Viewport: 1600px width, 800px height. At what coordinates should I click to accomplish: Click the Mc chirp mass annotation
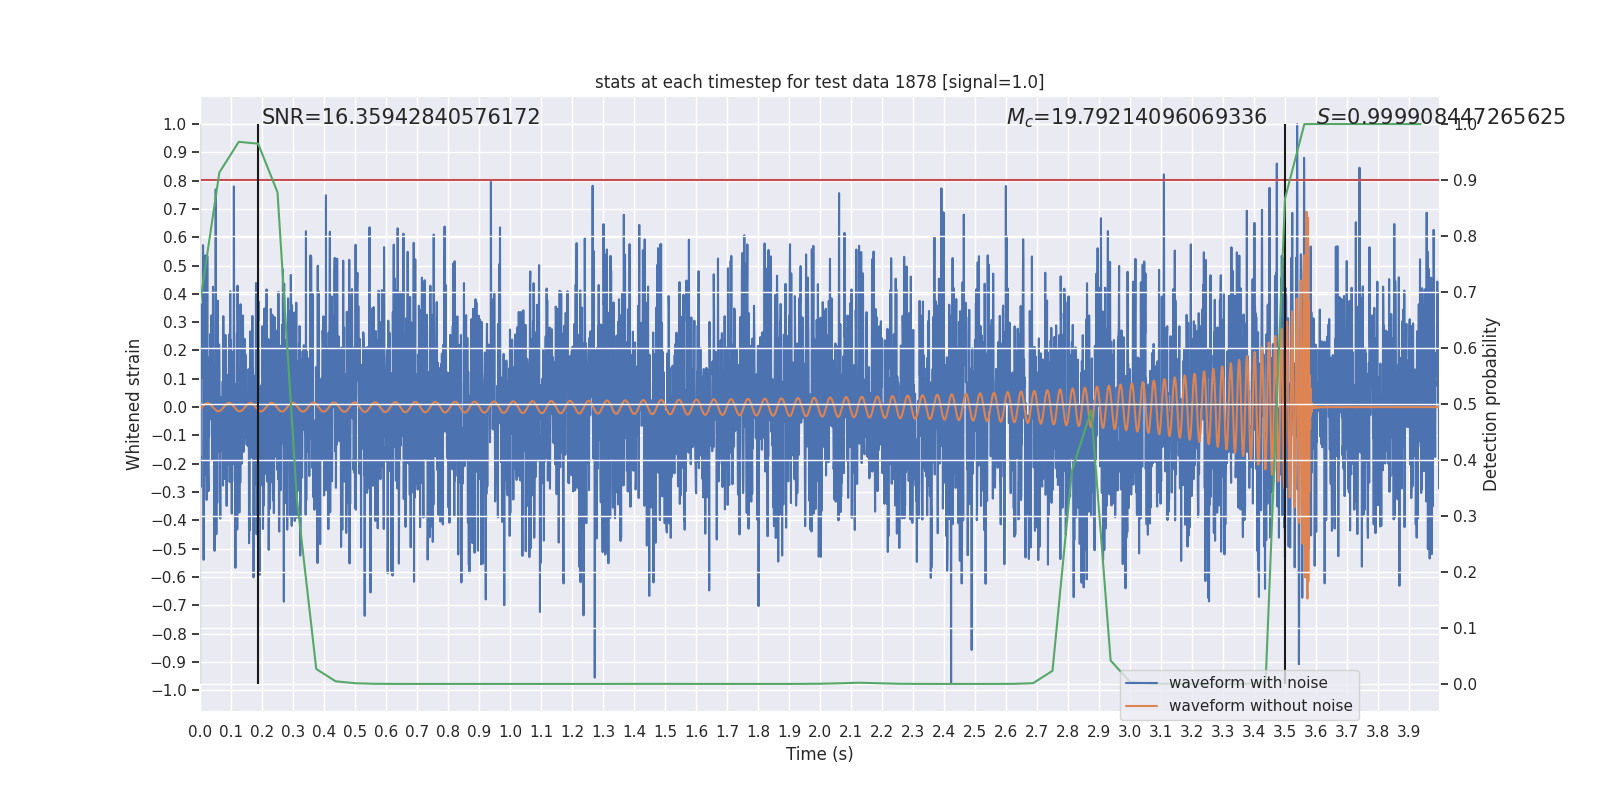(1136, 117)
